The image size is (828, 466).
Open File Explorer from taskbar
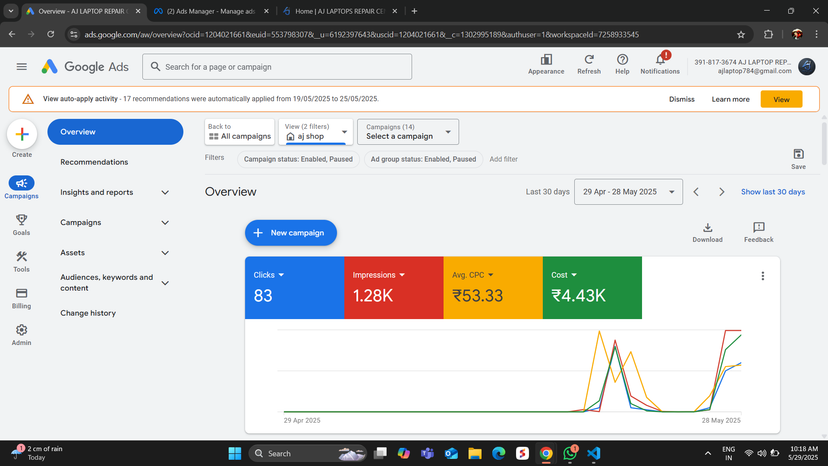[475, 453]
